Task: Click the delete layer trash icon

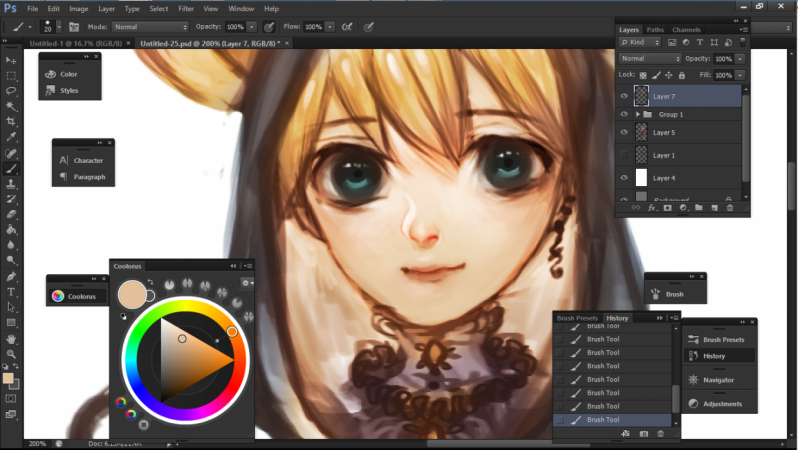Action: (x=730, y=208)
